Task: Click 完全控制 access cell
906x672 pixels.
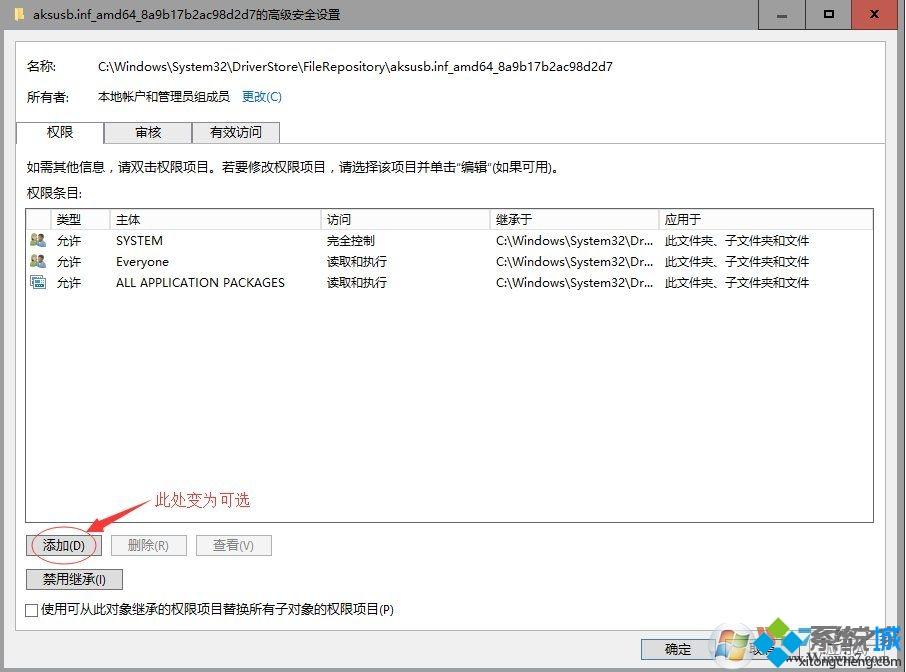Action: pos(351,240)
